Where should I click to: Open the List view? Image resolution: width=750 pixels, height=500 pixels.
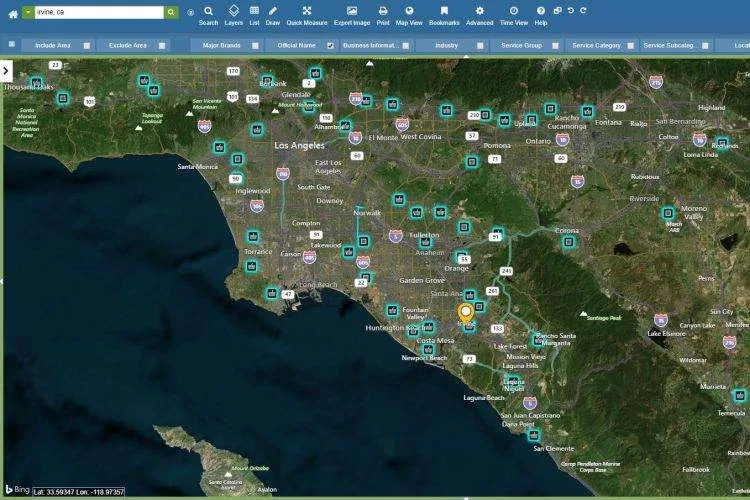coord(254,16)
